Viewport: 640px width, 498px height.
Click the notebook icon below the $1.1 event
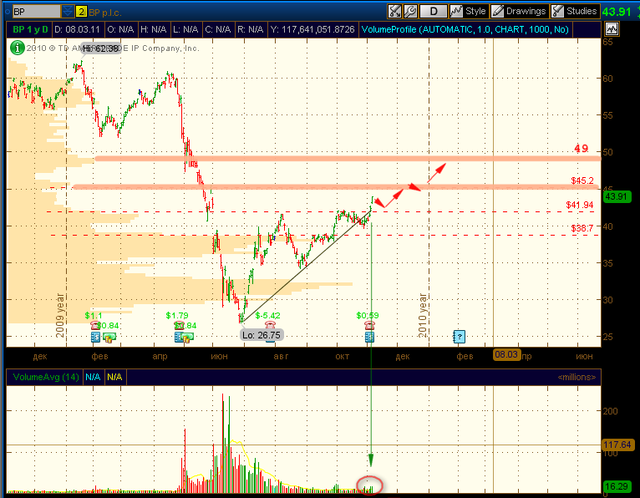[95, 337]
